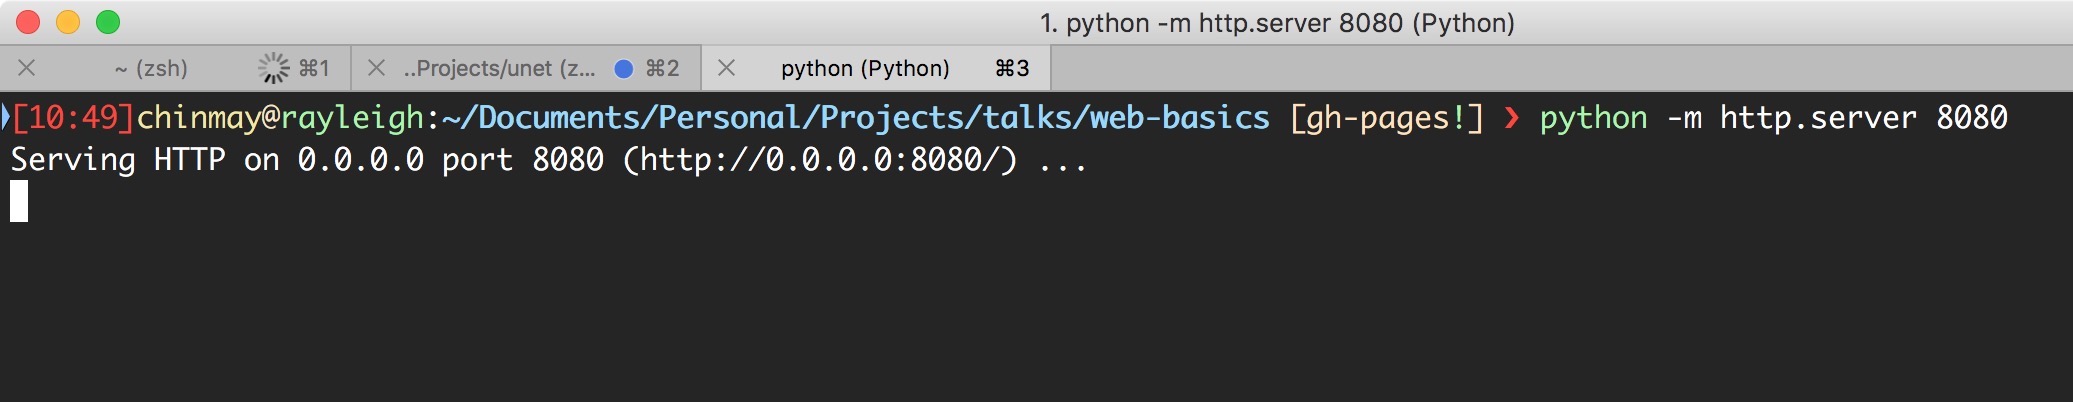Viewport: 2073px width, 402px height.
Task: Click the white terminal cursor block
Action: click(x=19, y=201)
